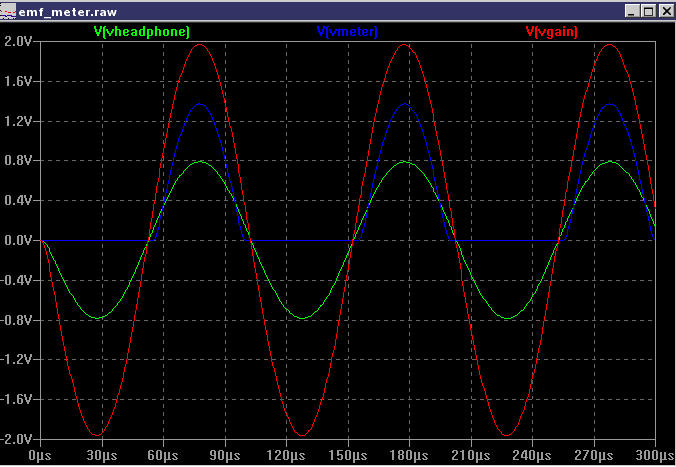Click the 0.4V vertical axis label
676x467 pixels.
click(x=18, y=201)
